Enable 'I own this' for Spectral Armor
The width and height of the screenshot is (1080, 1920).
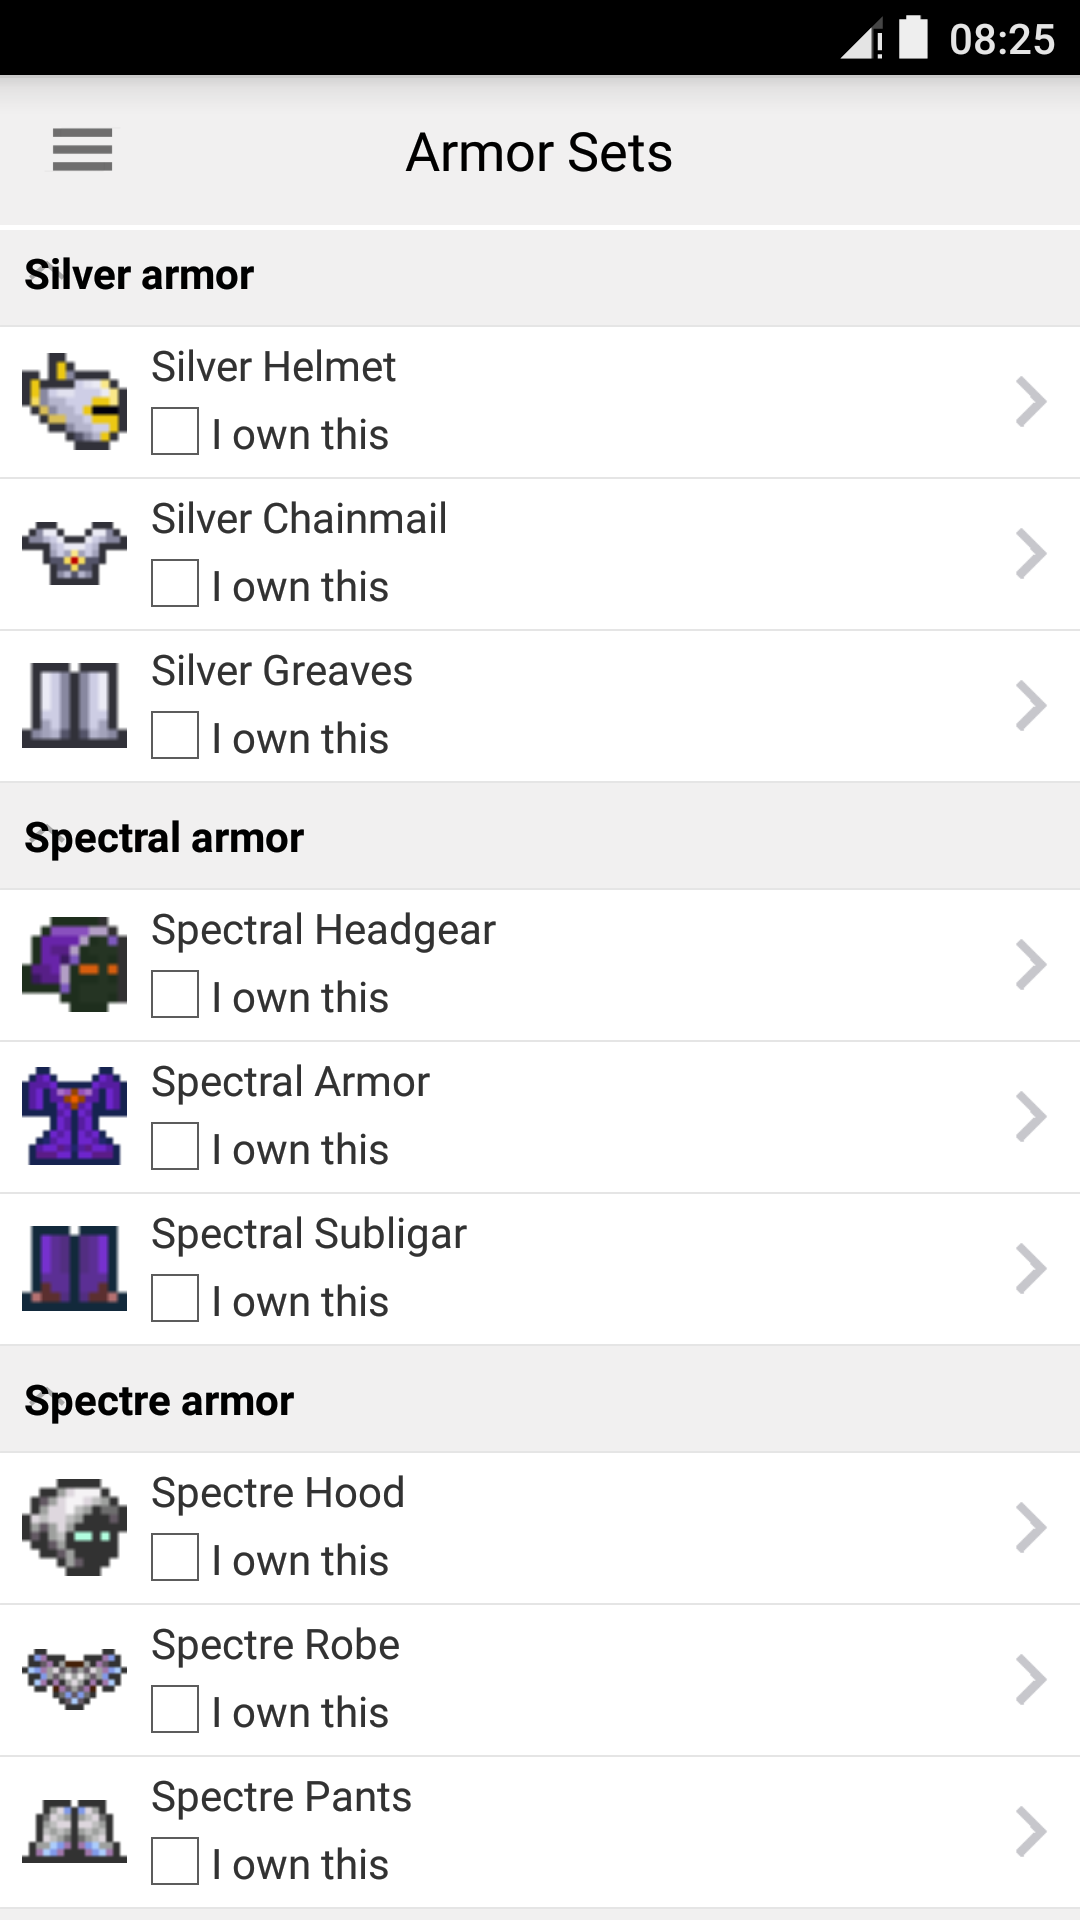175,1148
